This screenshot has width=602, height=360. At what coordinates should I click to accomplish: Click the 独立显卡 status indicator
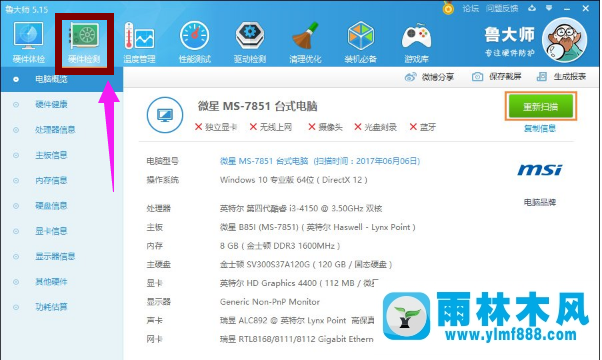tap(216, 127)
